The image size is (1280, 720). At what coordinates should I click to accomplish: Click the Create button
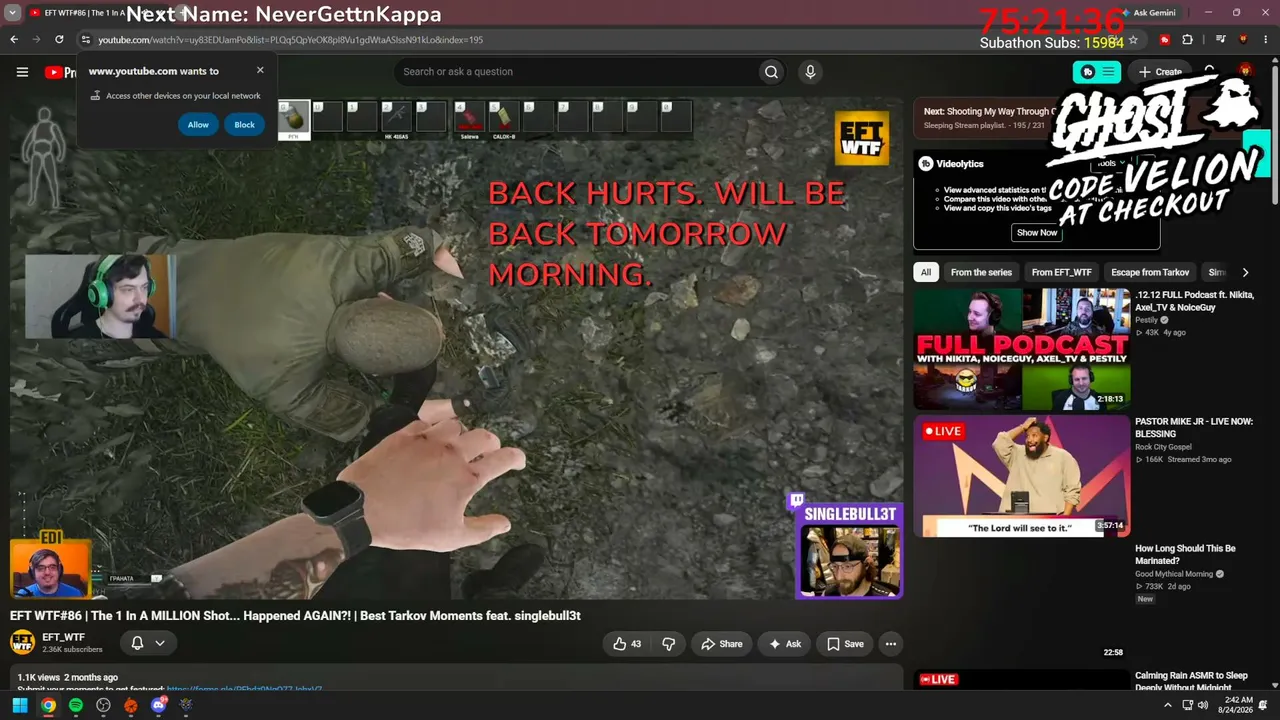1160,72
